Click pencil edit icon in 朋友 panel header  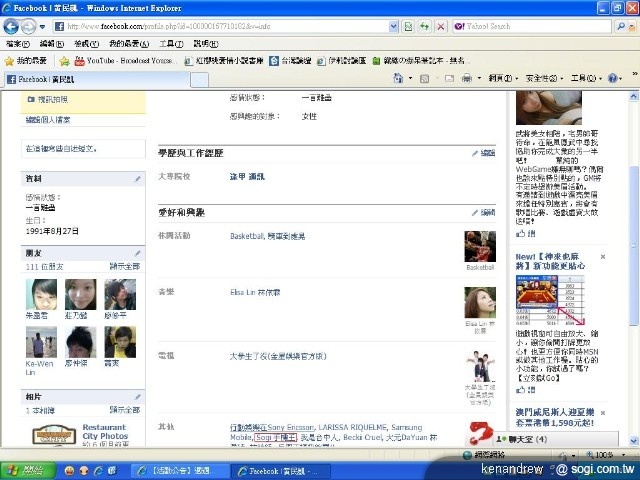[137, 253]
